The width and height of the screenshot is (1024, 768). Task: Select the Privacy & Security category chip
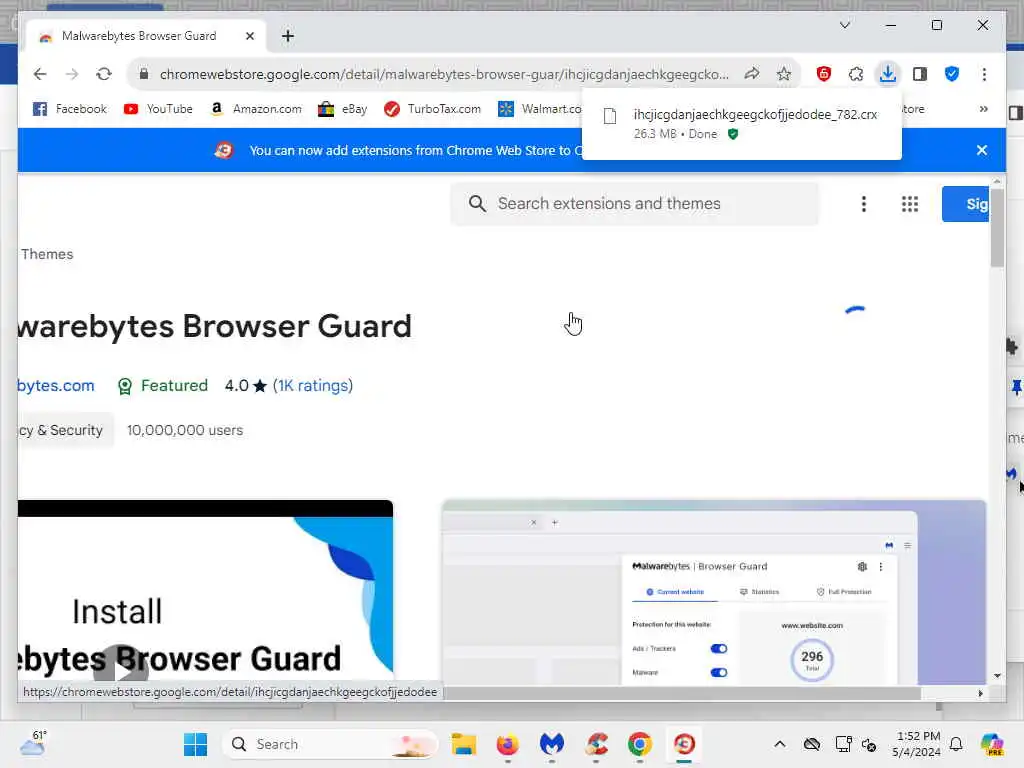tap(65, 430)
